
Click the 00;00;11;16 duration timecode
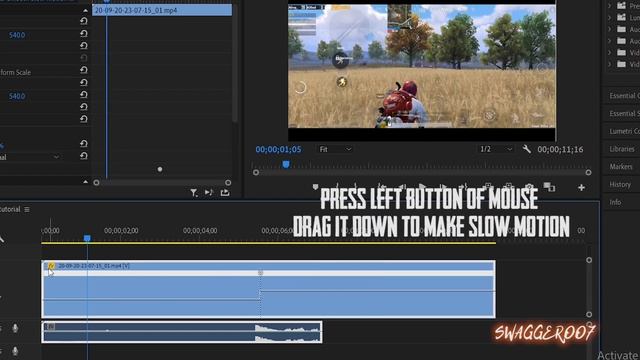tap(560, 149)
